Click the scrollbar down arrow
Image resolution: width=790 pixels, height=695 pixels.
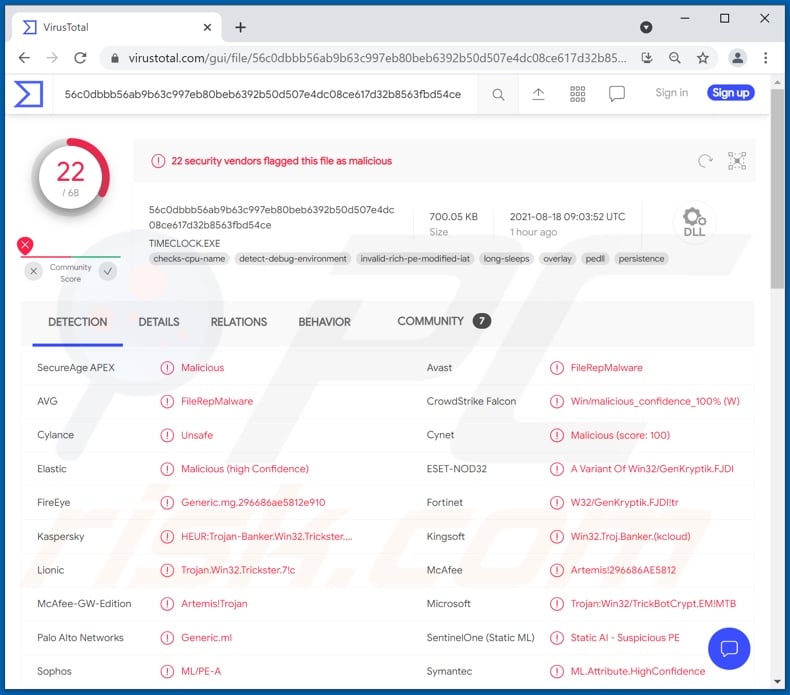click(x=777, y=682)
